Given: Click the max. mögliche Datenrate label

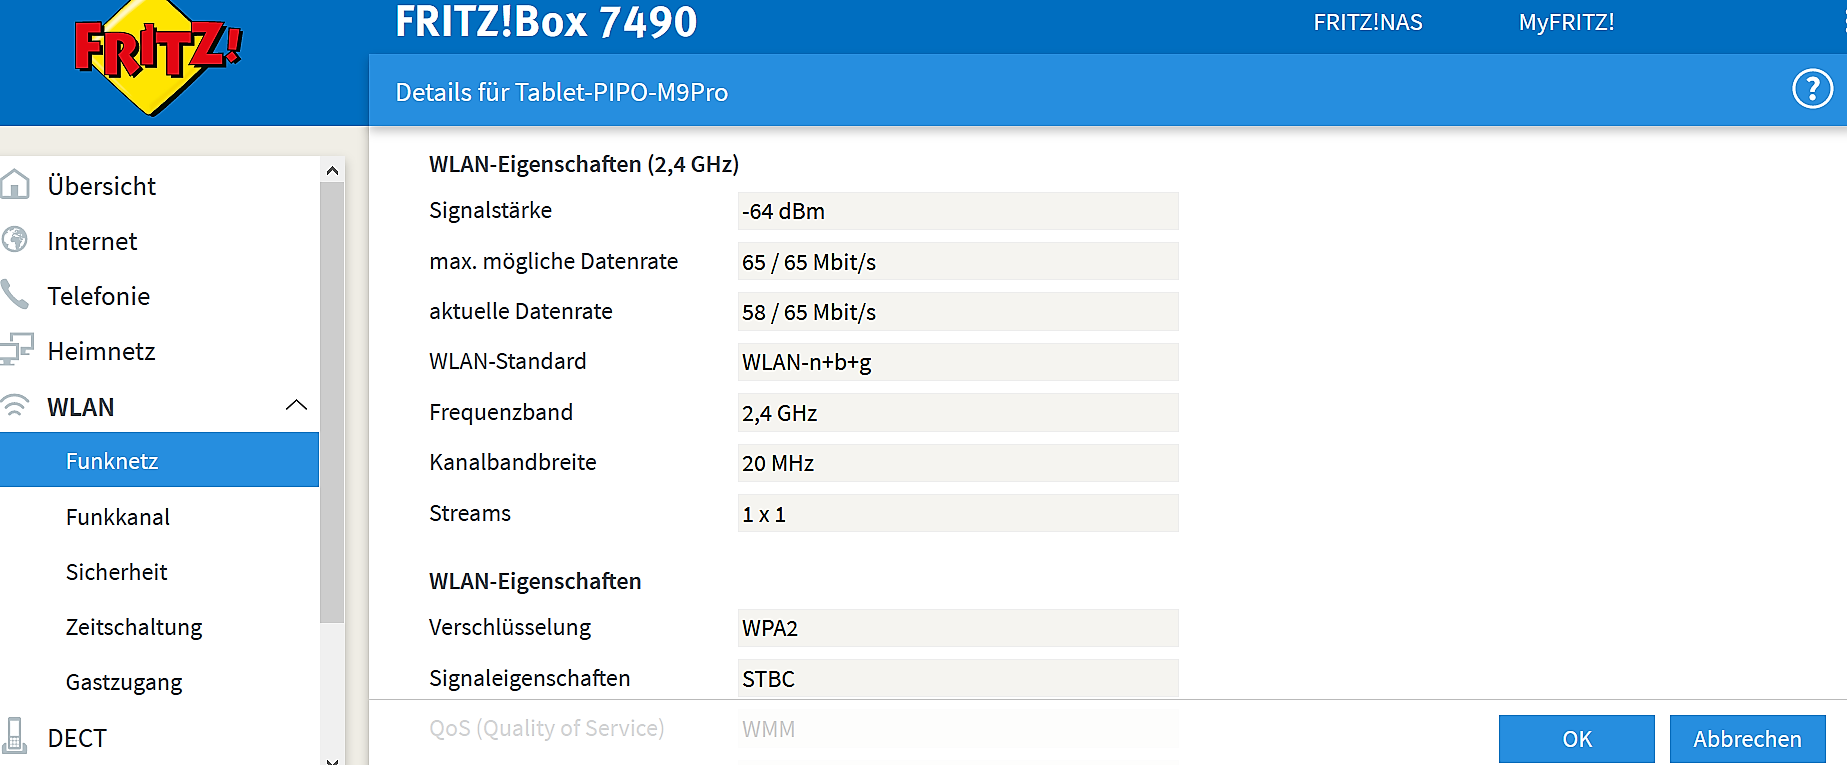Looking at the screenshot, I should coord(553,261).
